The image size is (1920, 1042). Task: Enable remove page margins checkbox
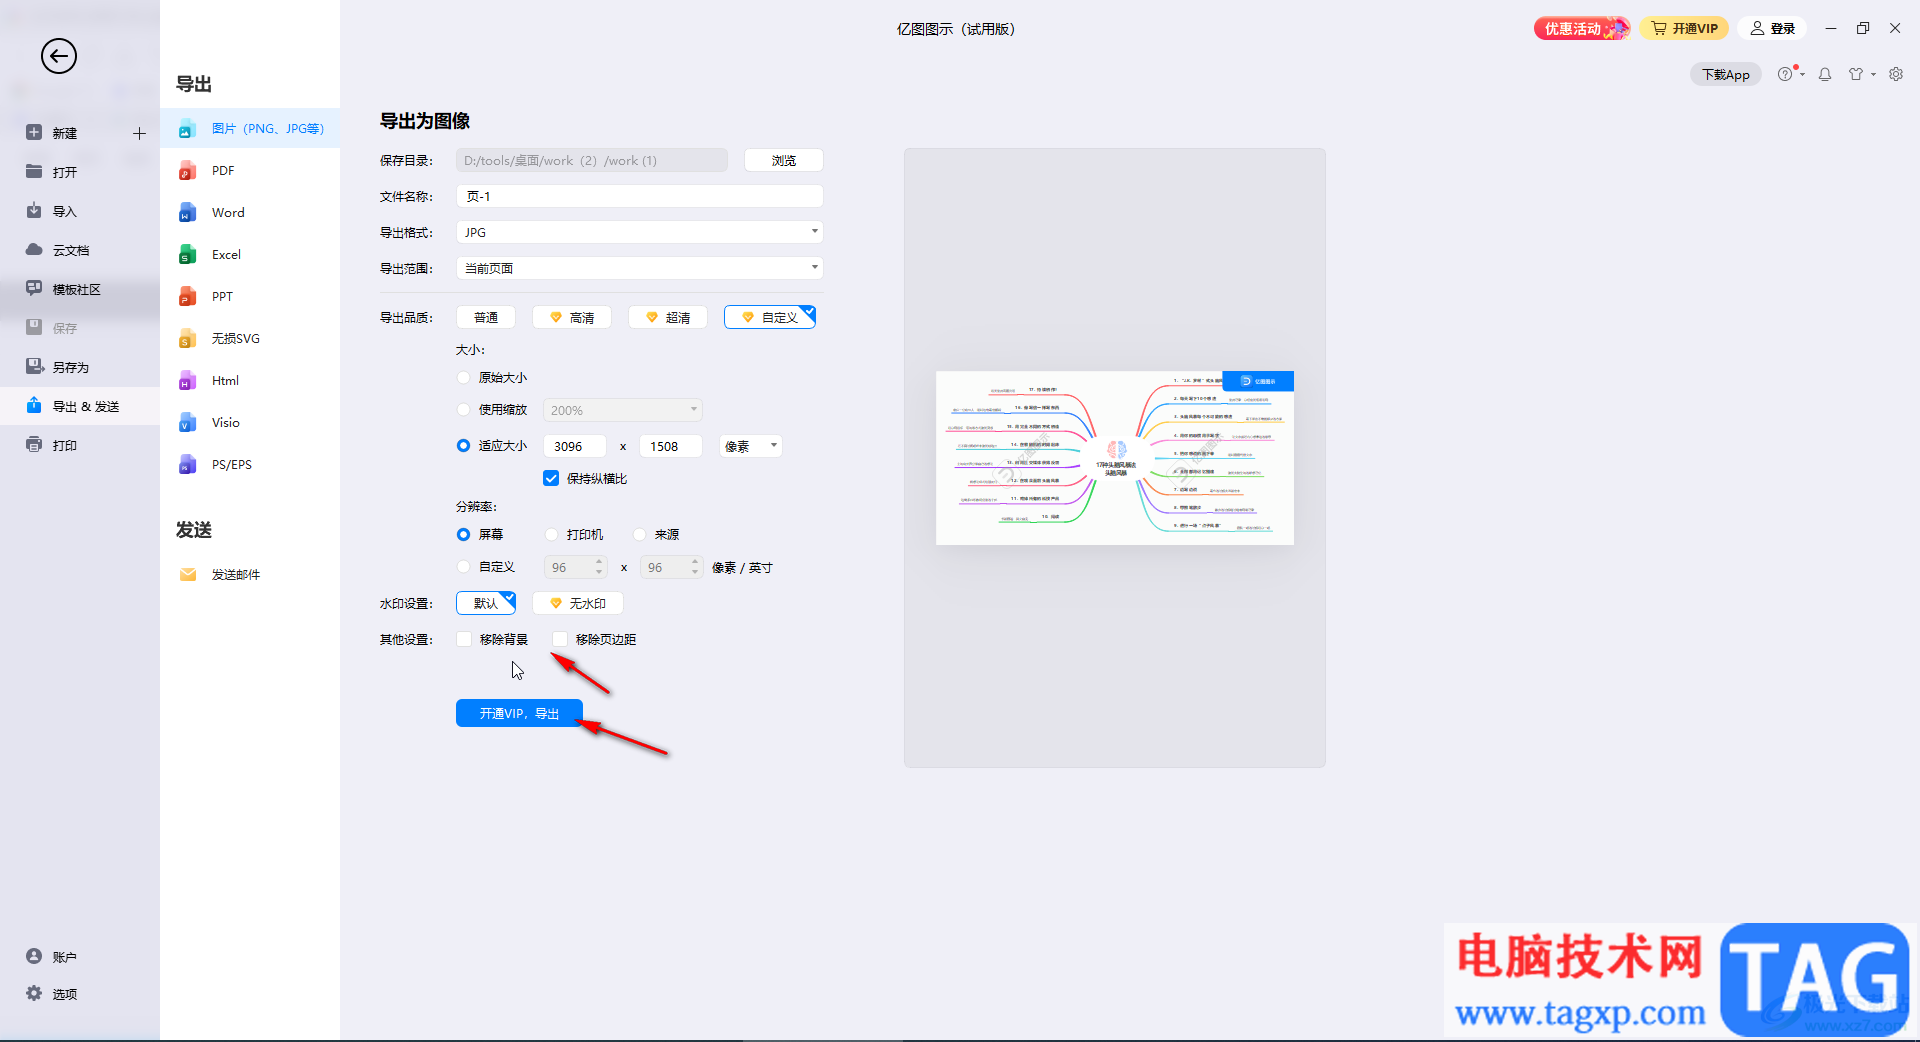click(560, 639)
